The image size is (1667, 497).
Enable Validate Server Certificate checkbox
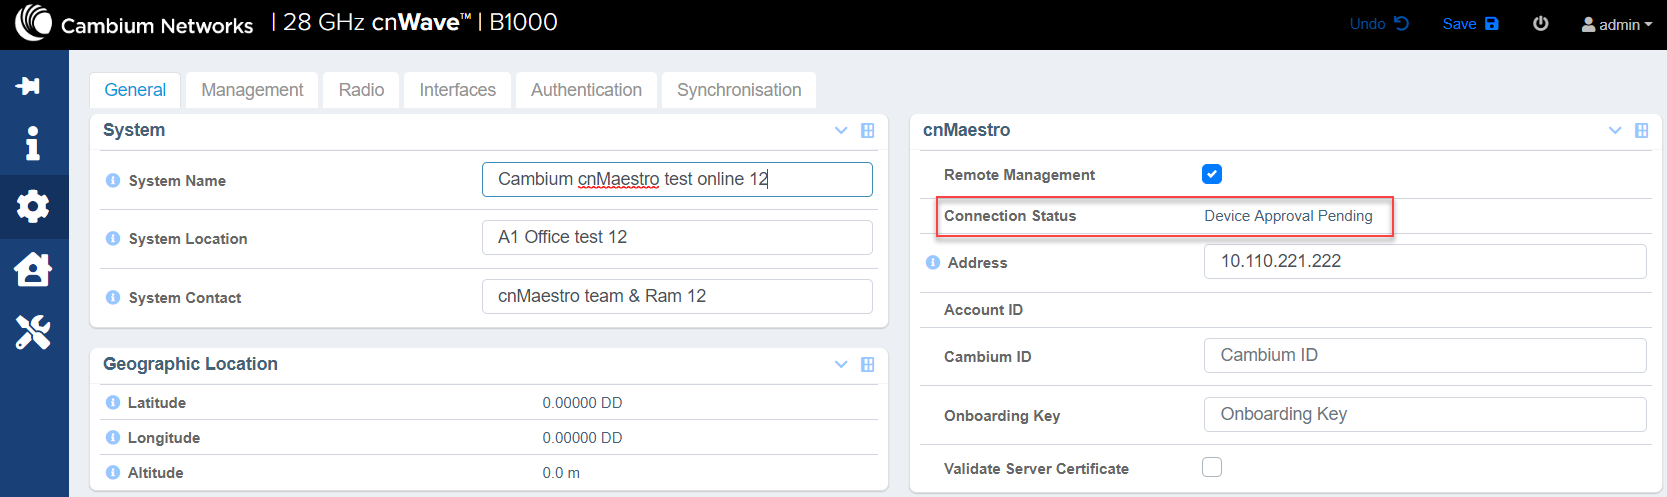point(1212,467)
